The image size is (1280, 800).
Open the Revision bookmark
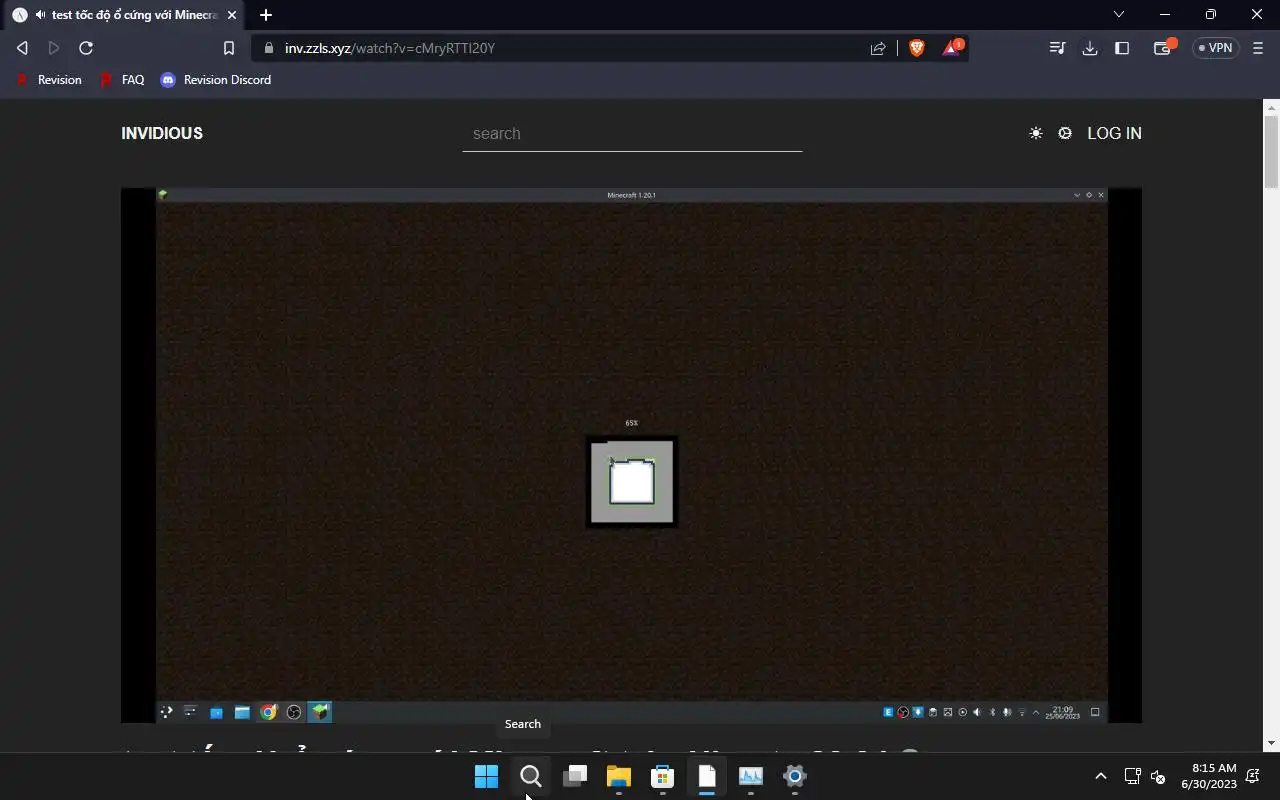pyautogui.click(x=49, y=80)
